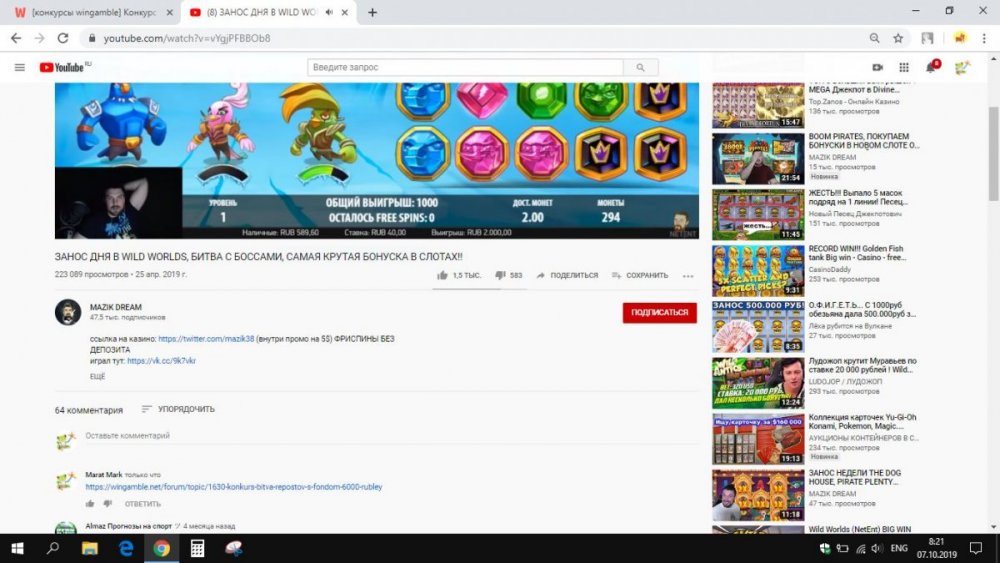
Task: Open a new browser tab
Action: point(373,12)
